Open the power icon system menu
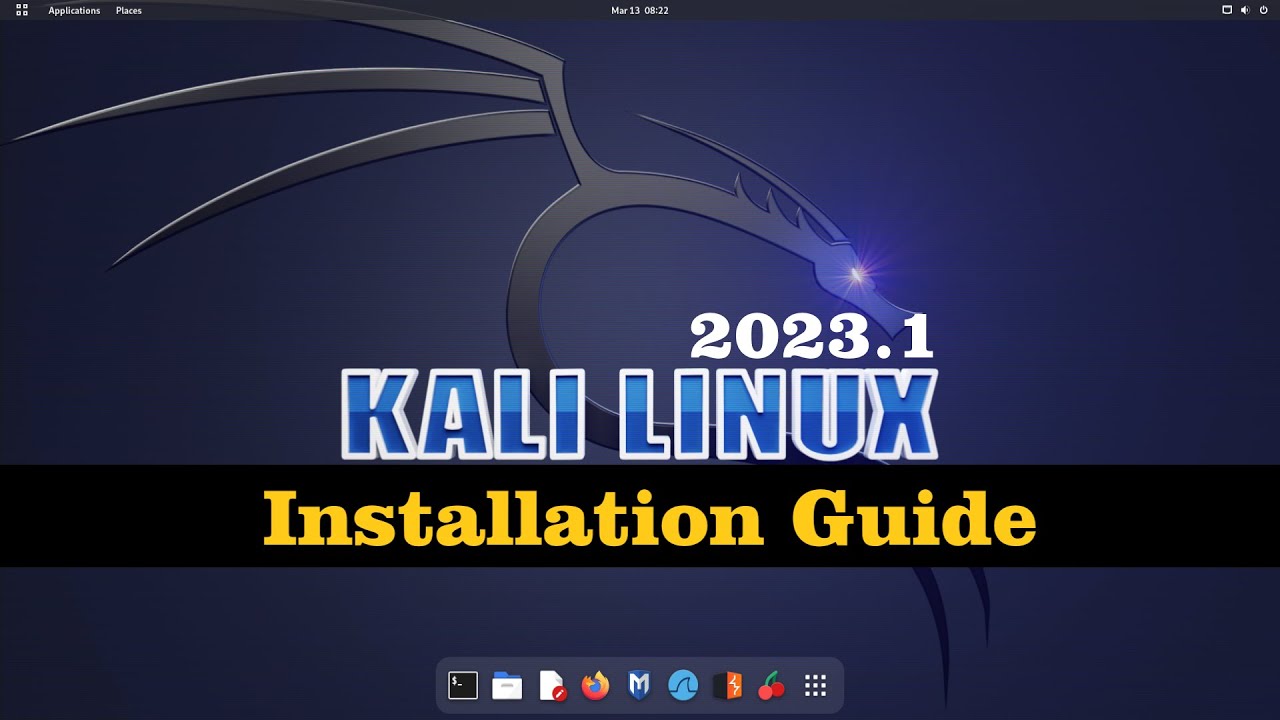Screen dimensions: 1280x720 1262,10
